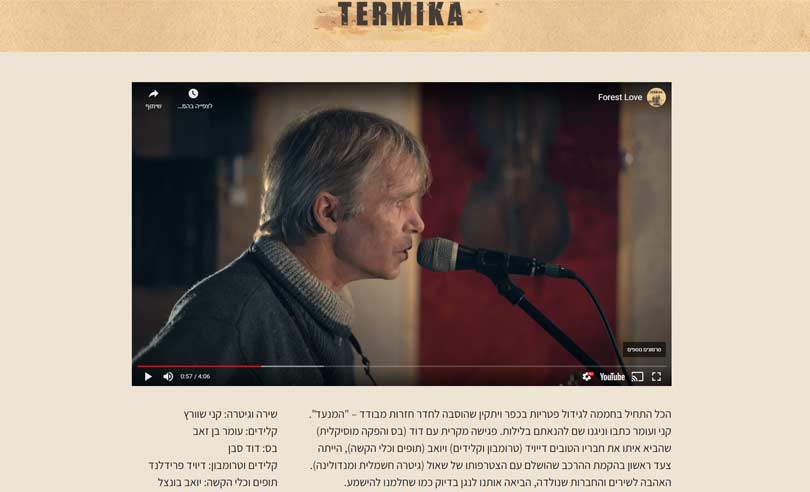Open the video settings gear
The width and height of the screenshot is (810, 492).
pyautogui.click(x=587, y=377)
